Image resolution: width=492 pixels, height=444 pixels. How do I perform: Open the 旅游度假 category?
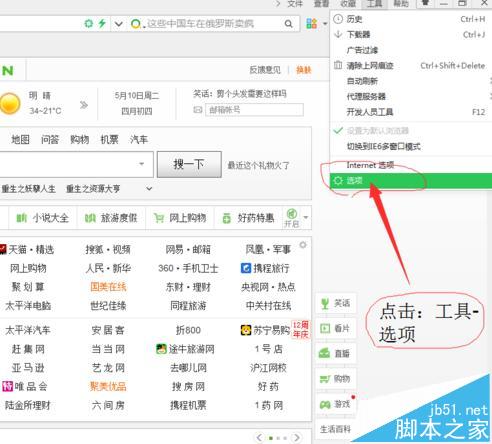[111, 218]
